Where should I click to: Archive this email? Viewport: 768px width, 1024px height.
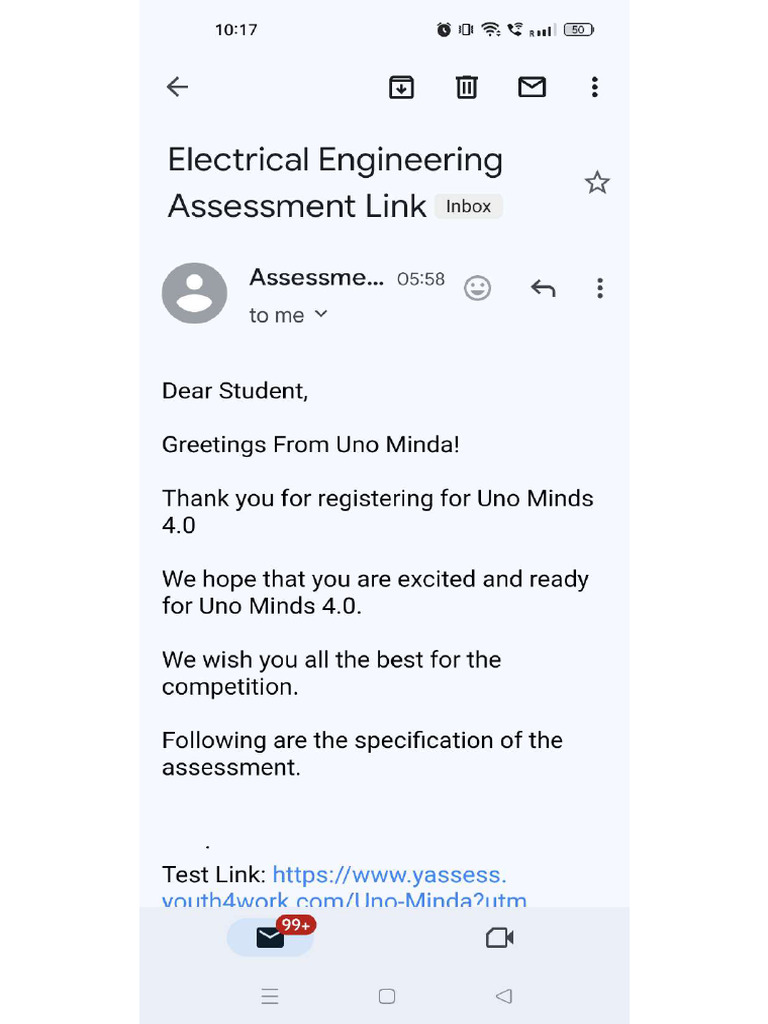(x=401, y=87)
